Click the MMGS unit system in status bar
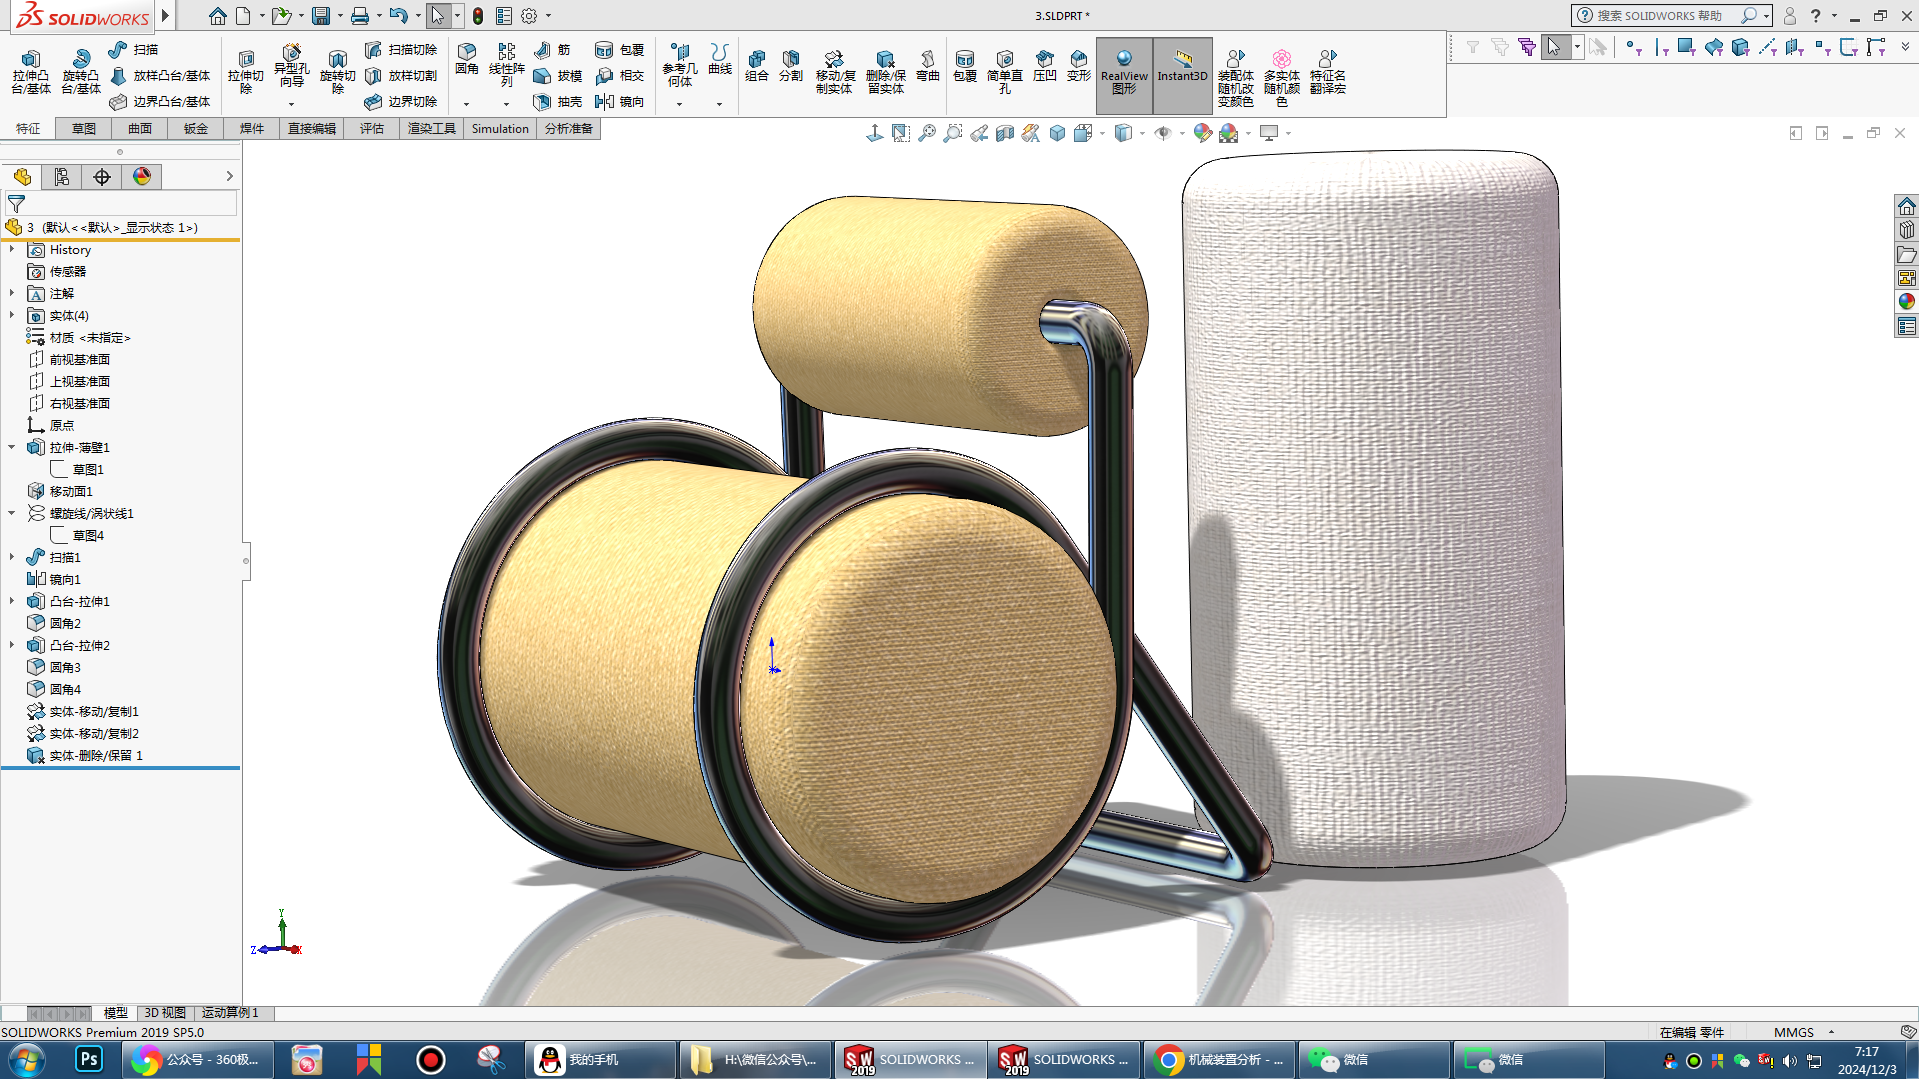This screenshot has height=1079, width=1919. pos(1794,1032)
